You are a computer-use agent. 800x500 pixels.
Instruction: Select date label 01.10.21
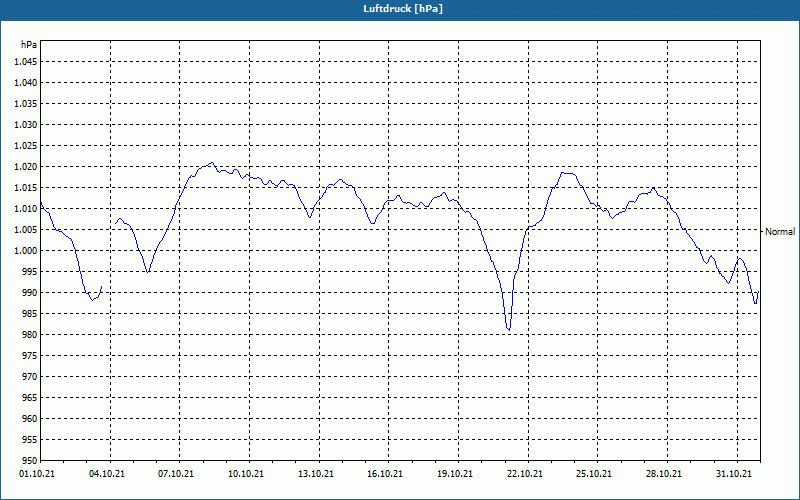[x=37, y=474]
